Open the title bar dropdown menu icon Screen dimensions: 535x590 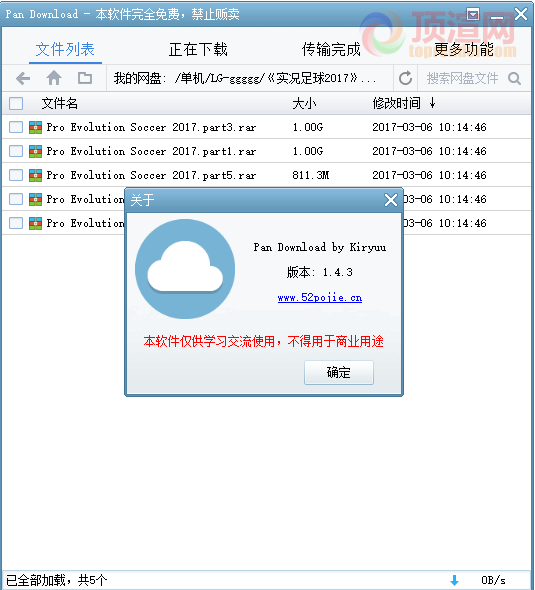pos(473,14)
